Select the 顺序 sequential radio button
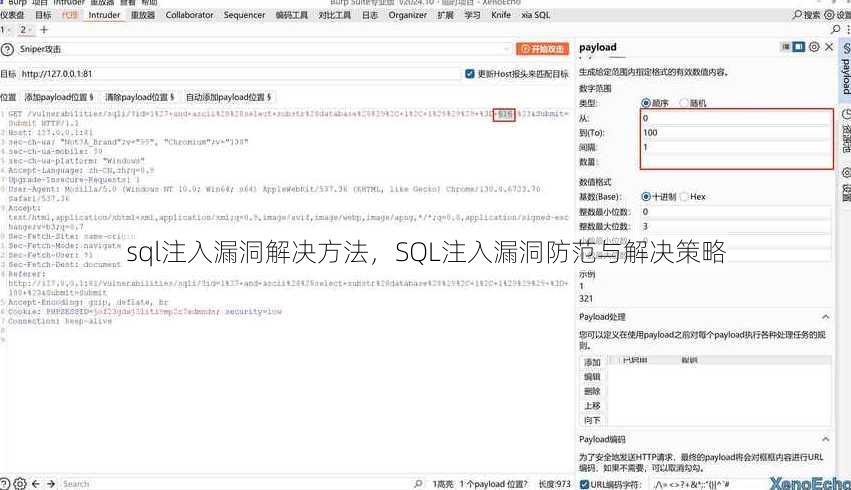This screenshot has width=851, height=490. pyautogui.click(x=646, y=103)
